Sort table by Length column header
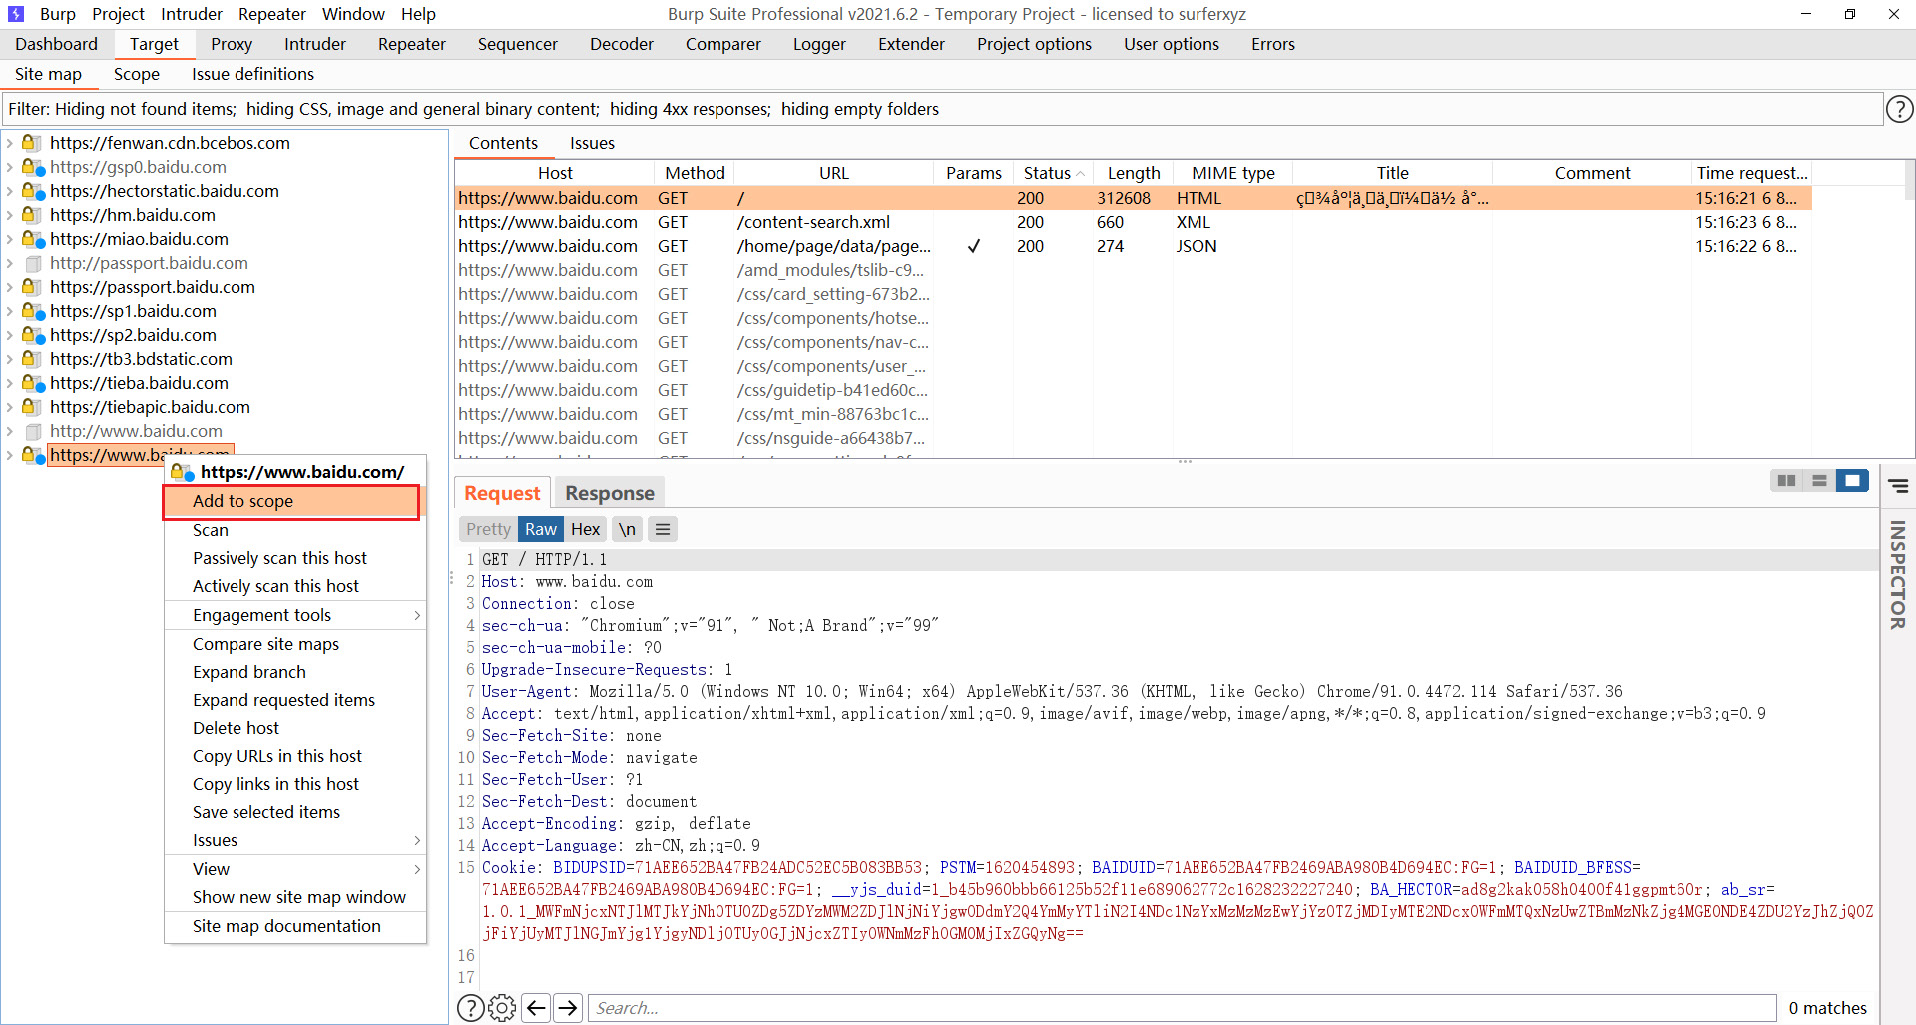Viewport: 1916px width, 1025px height. [1134, 173]
